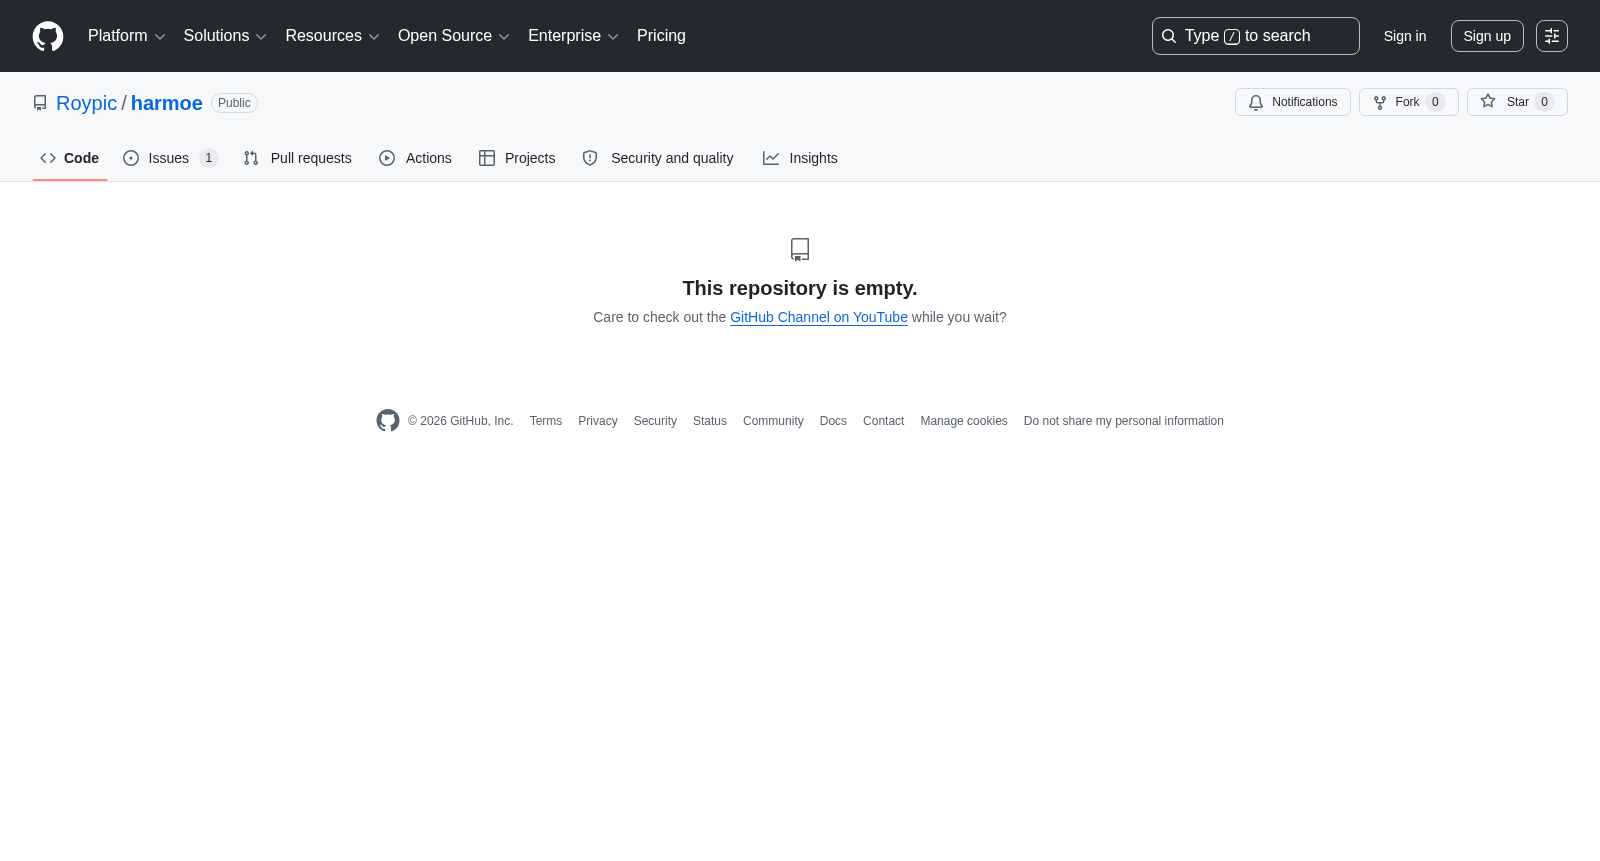The image size is (1600, 861).
Task: Click the Notifications bell icon
Action: pos(1256,102)
